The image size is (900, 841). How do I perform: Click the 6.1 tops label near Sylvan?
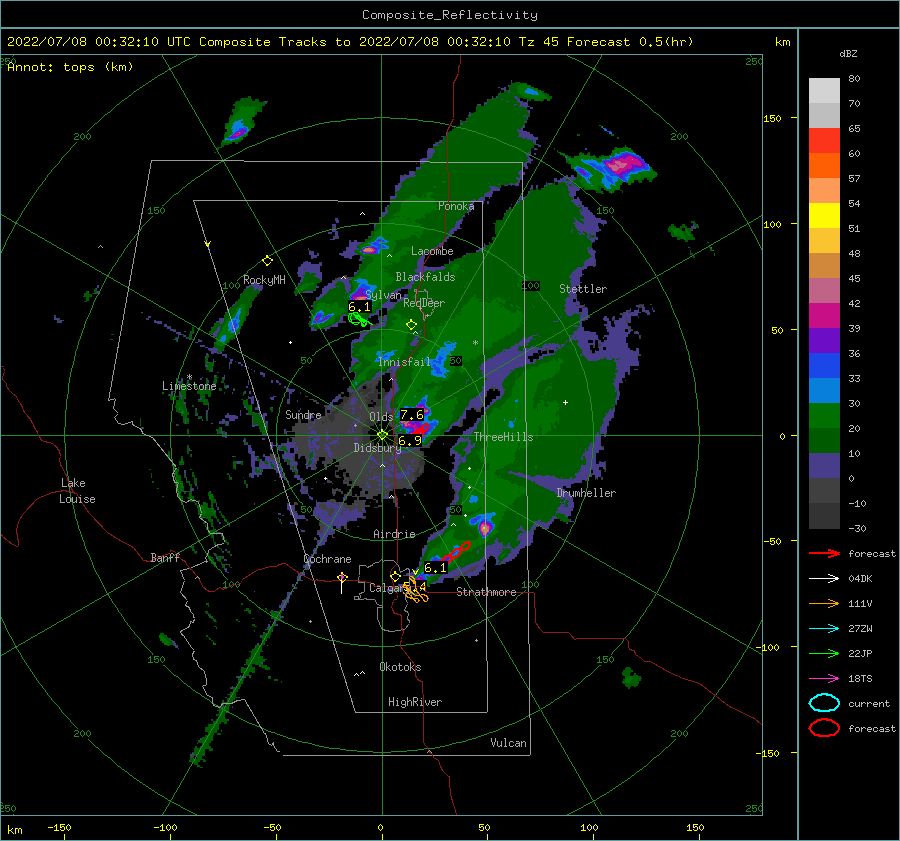tap(359, 307)
